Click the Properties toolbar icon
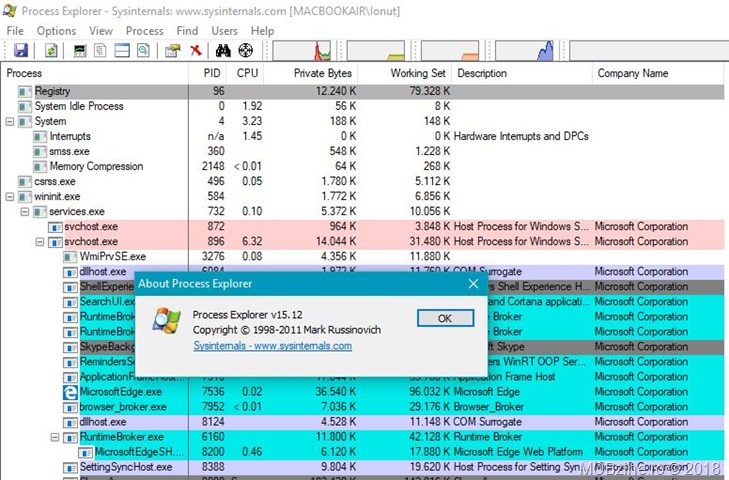This screenshot has width=729, height=480. [x=172, y=50]
